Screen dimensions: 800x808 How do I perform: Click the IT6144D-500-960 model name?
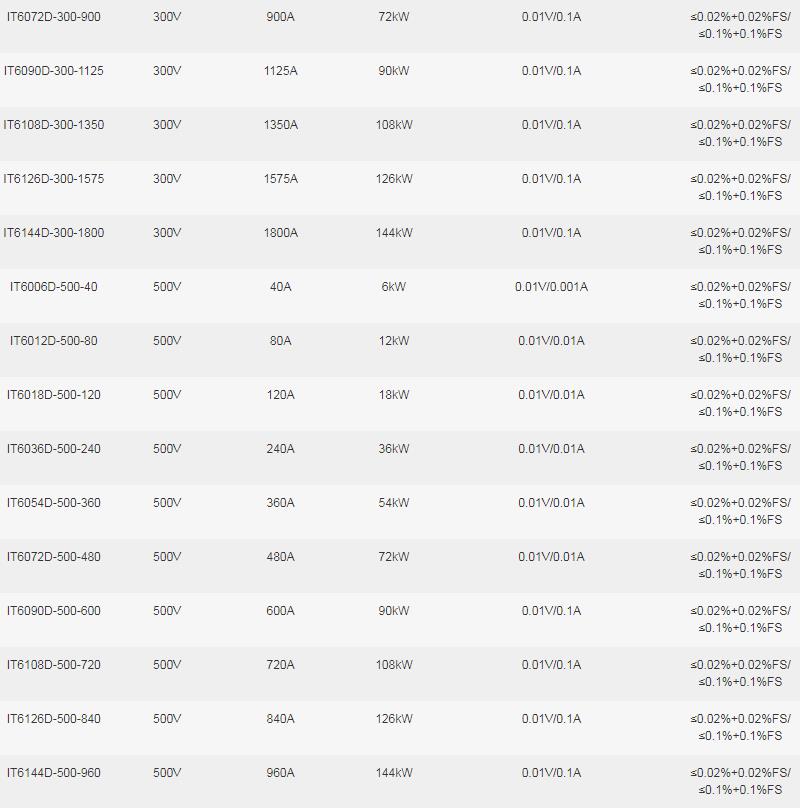(54, 773)
